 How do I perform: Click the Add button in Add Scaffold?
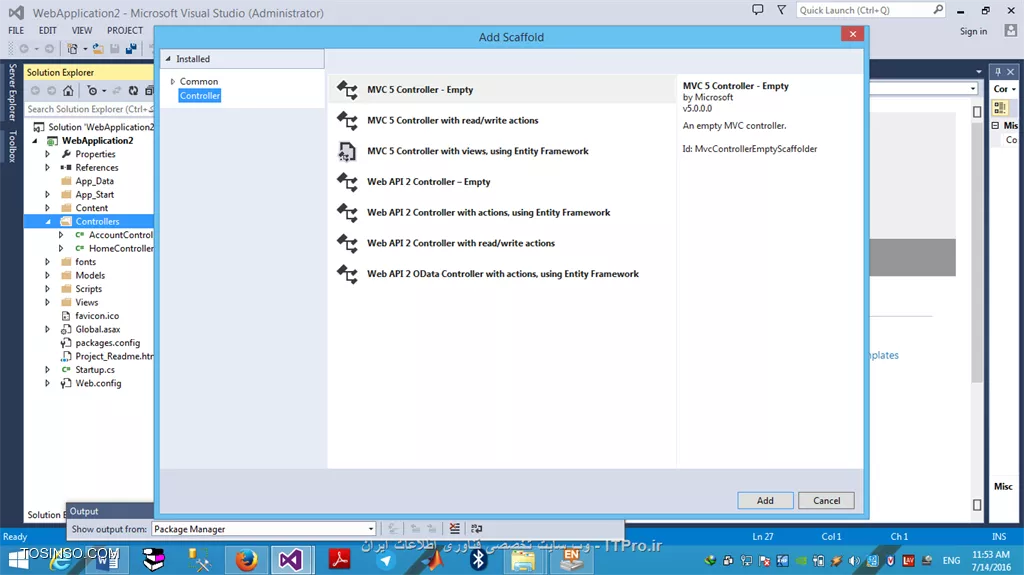point(765,501)
